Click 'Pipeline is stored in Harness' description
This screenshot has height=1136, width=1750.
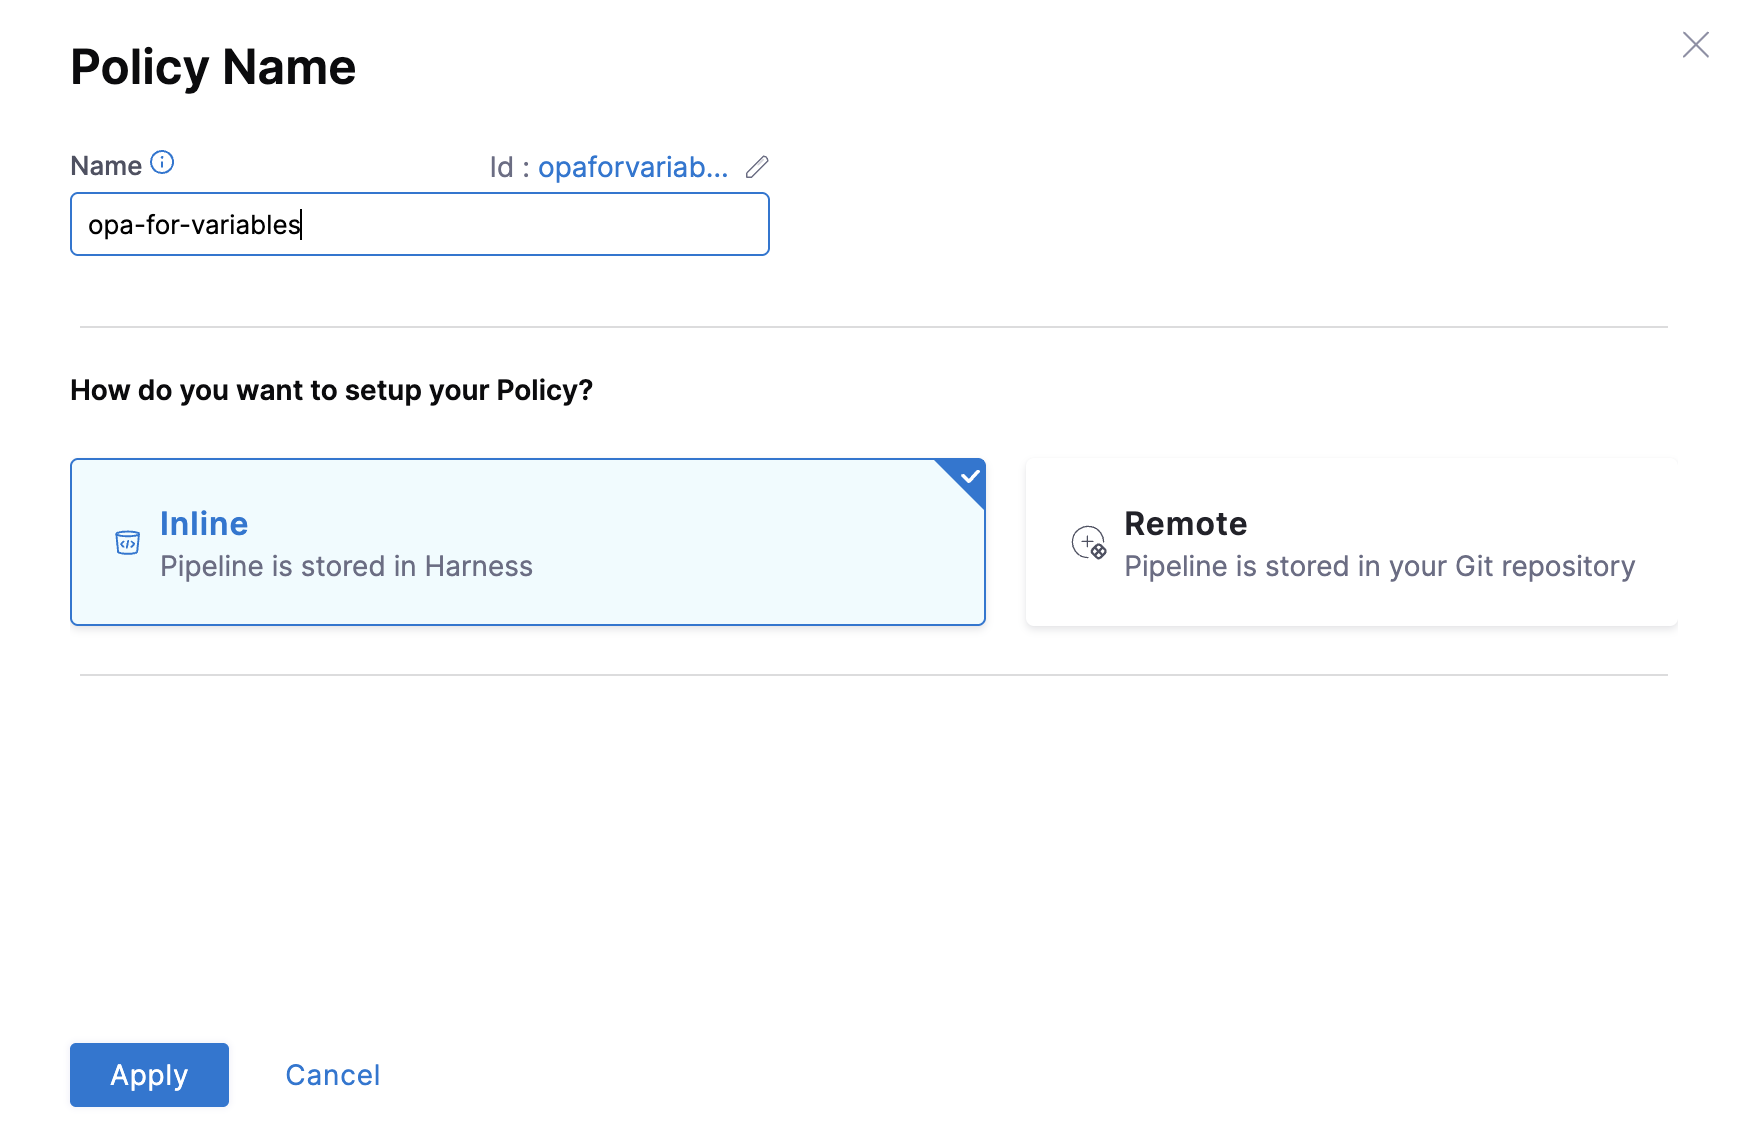(346, 567)
